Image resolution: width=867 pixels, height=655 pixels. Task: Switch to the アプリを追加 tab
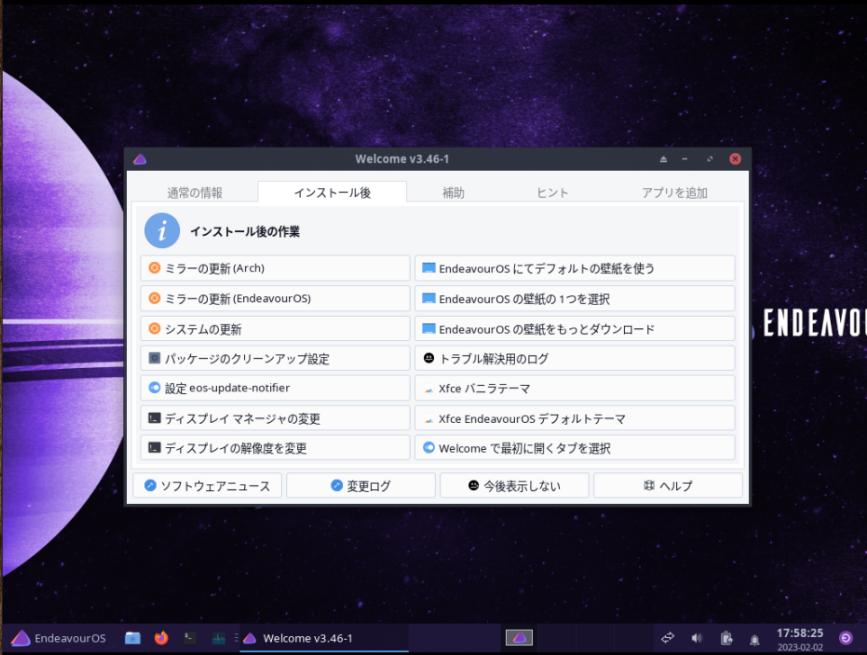(674, 192)
